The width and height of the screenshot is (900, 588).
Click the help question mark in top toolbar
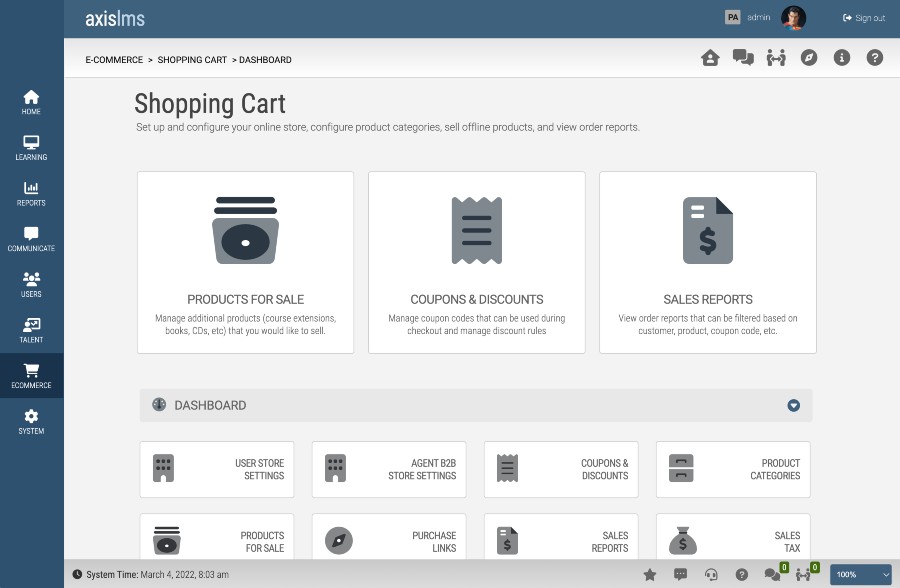coord(874,57)
